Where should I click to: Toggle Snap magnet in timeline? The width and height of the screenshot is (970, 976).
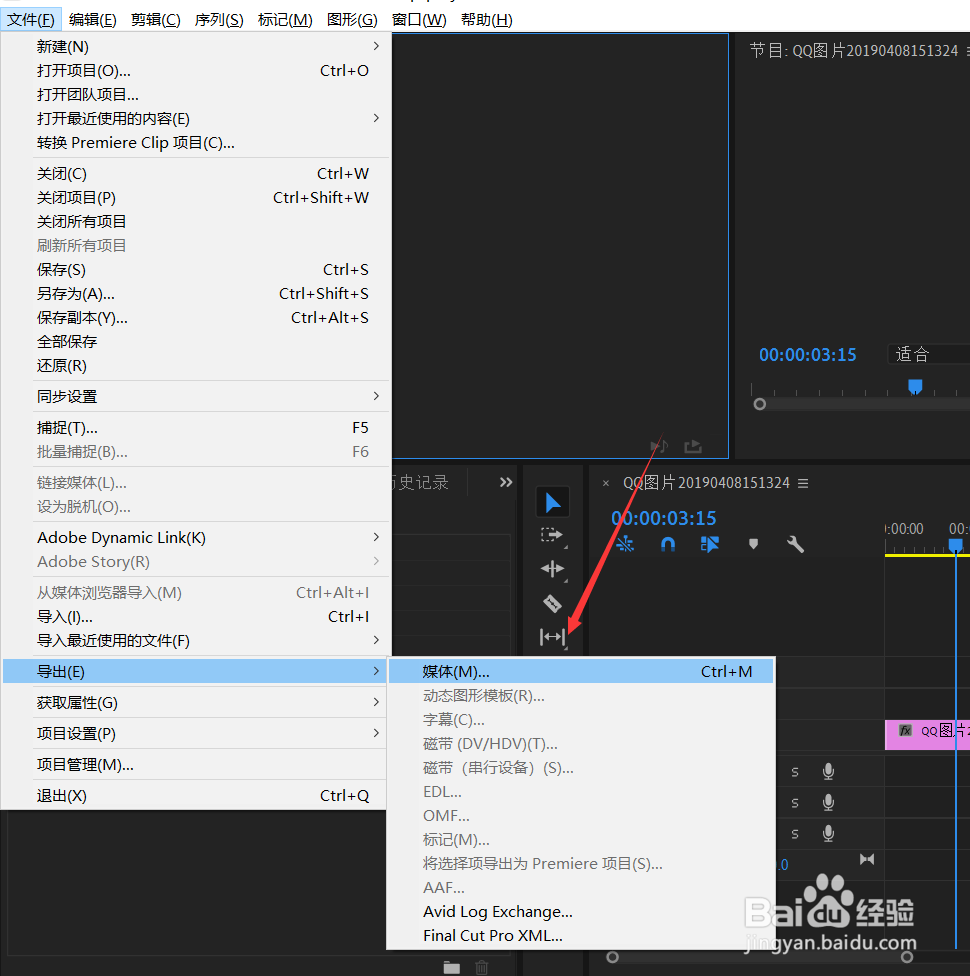click(x=667, y=545)
